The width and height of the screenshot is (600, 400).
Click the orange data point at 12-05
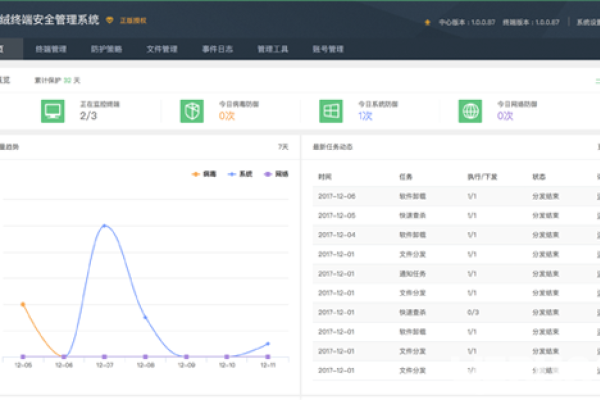tap(23, 304)
